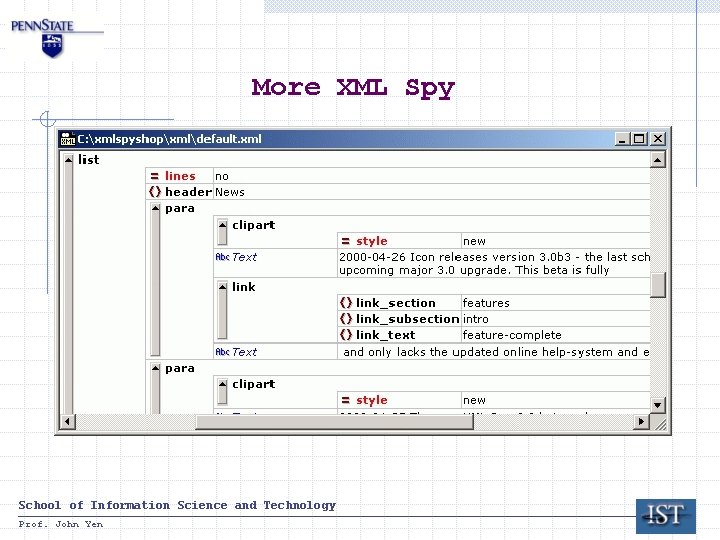Click the horizontal scrollbar left arrow
This screenshot has height=540, width=720.
68,422
